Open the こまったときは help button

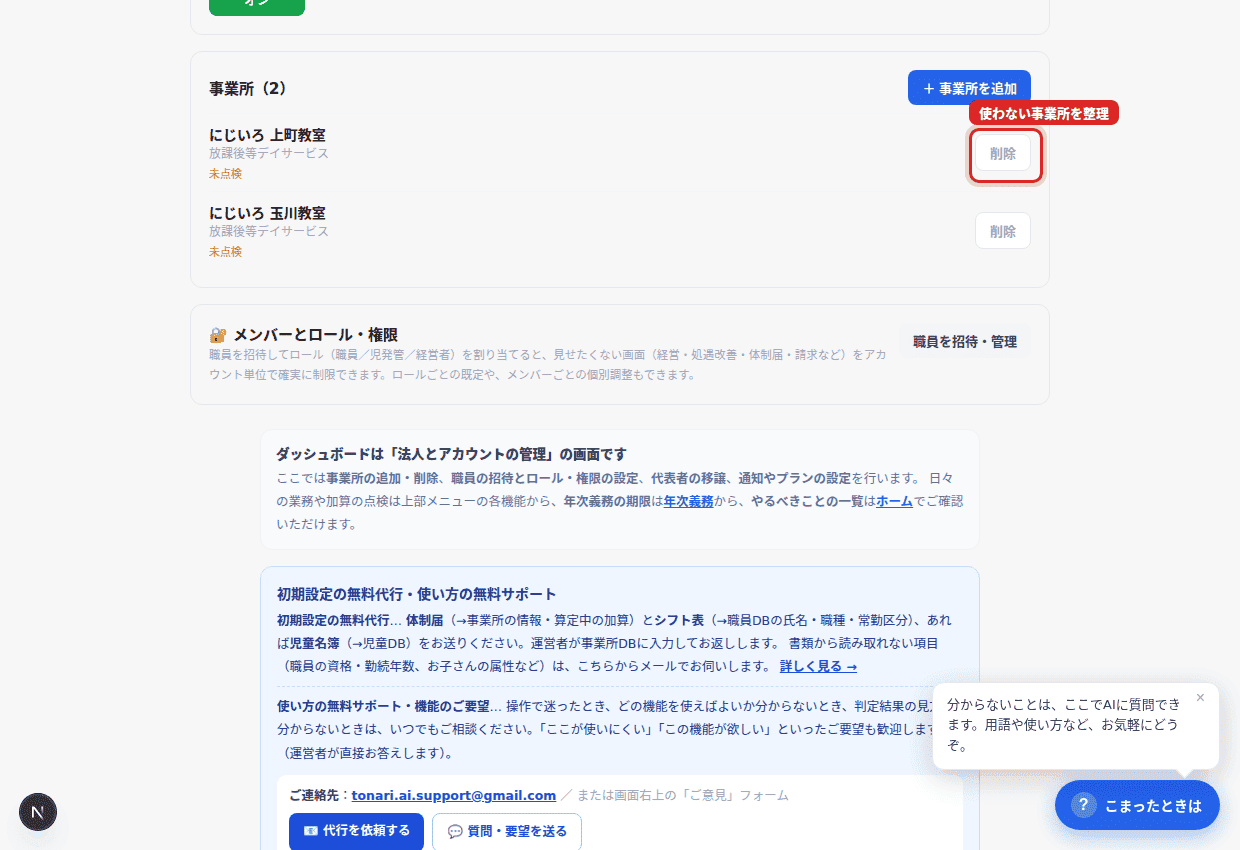pos(1137,805)
